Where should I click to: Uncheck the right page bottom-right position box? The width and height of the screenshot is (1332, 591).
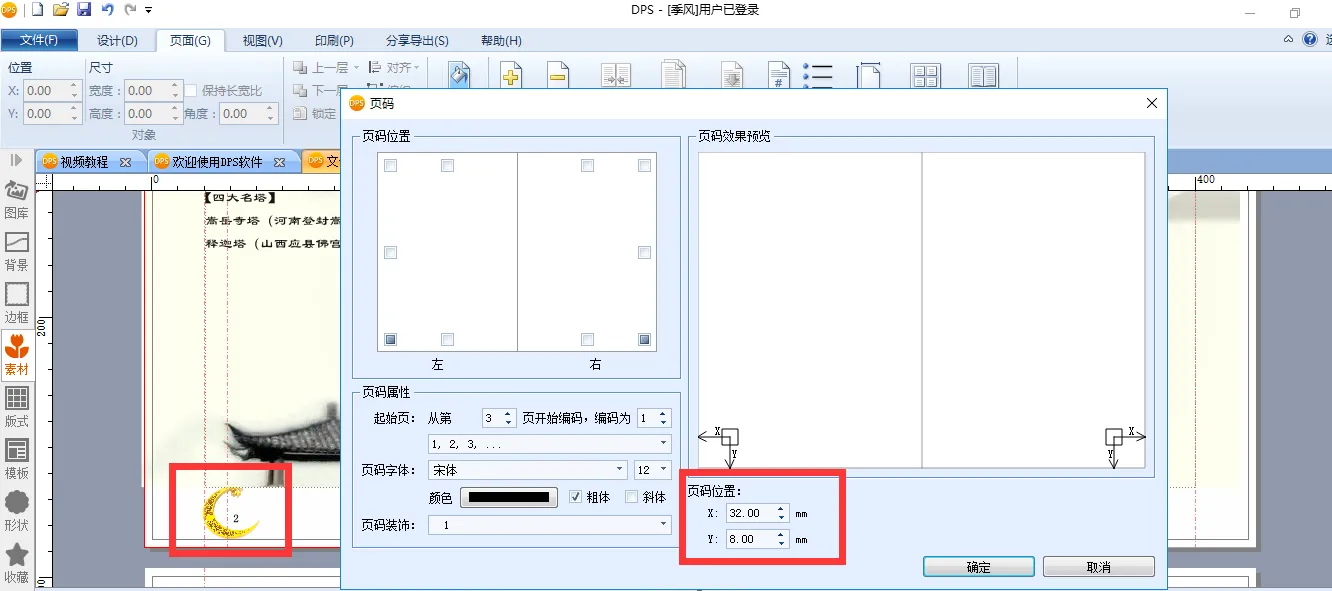[645, 340]
